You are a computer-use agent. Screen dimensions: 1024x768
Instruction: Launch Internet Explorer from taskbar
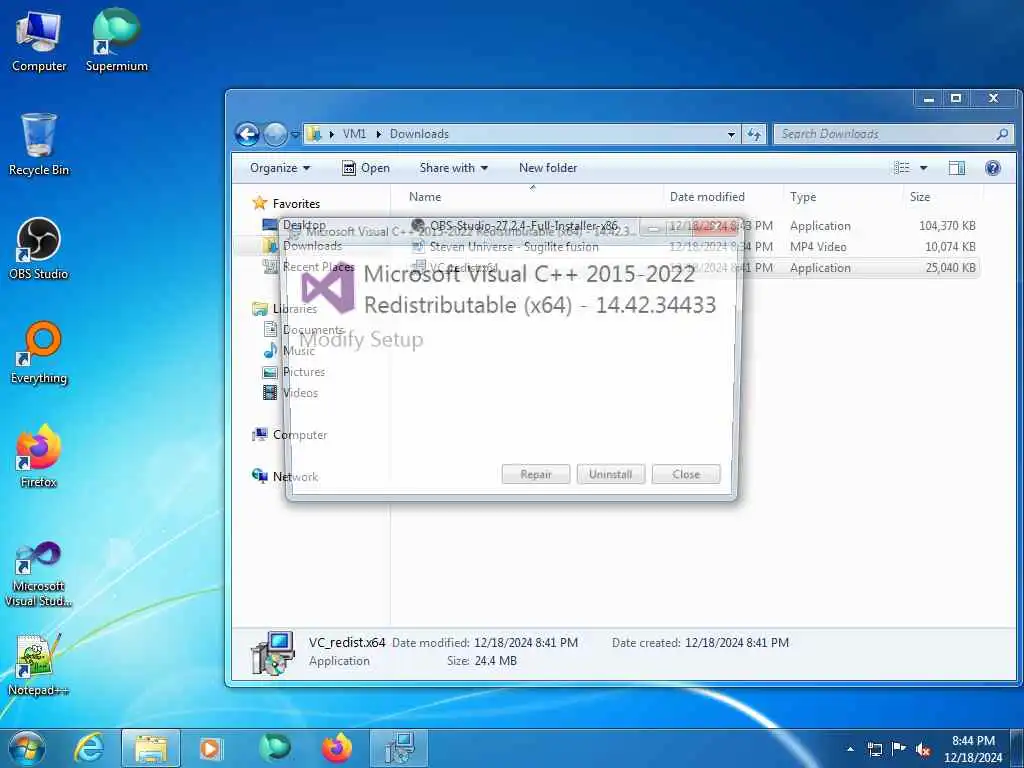click(89, 748)
